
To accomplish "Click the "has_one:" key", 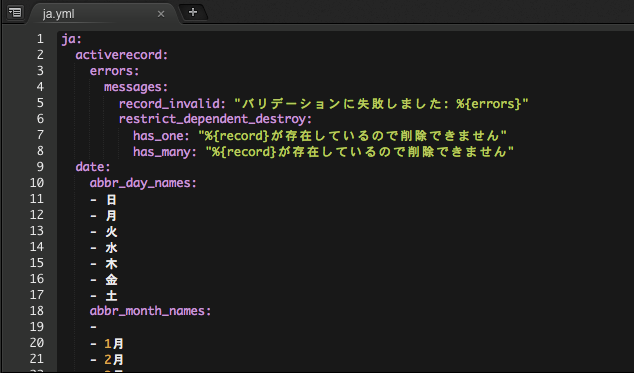I will (161, 136).
